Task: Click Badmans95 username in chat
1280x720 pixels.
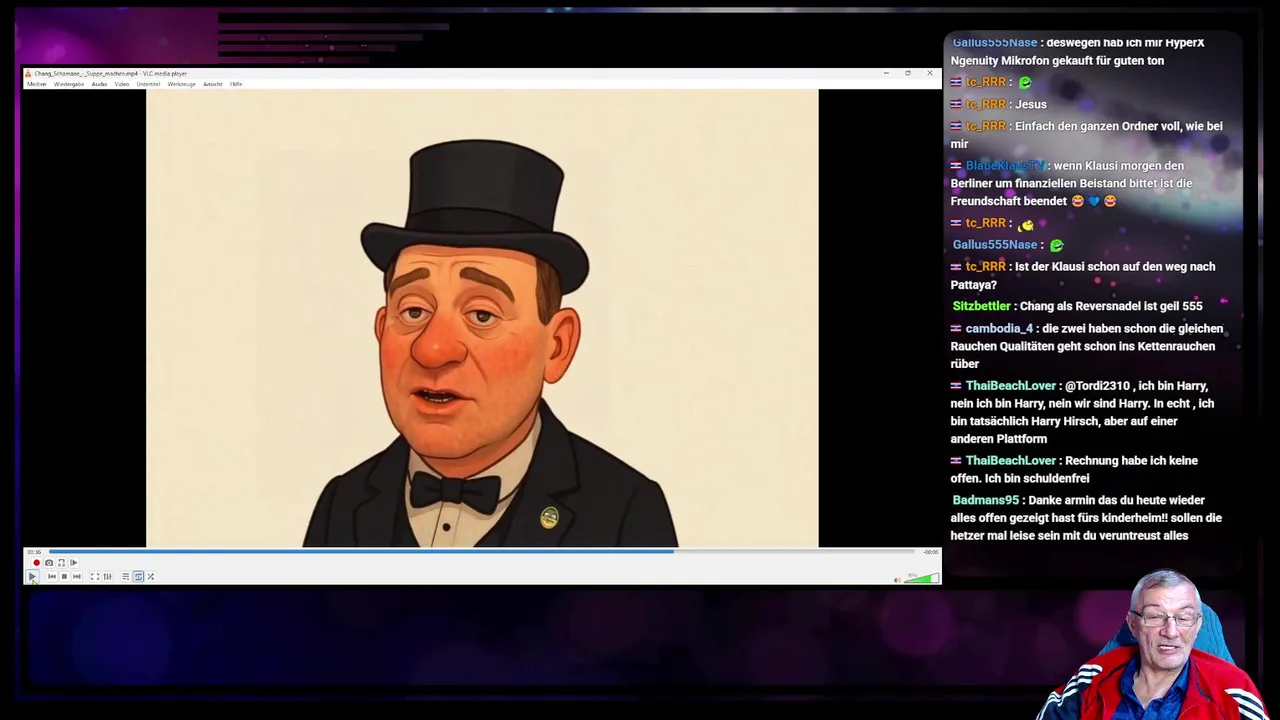Action: click(x=985, y=500)
